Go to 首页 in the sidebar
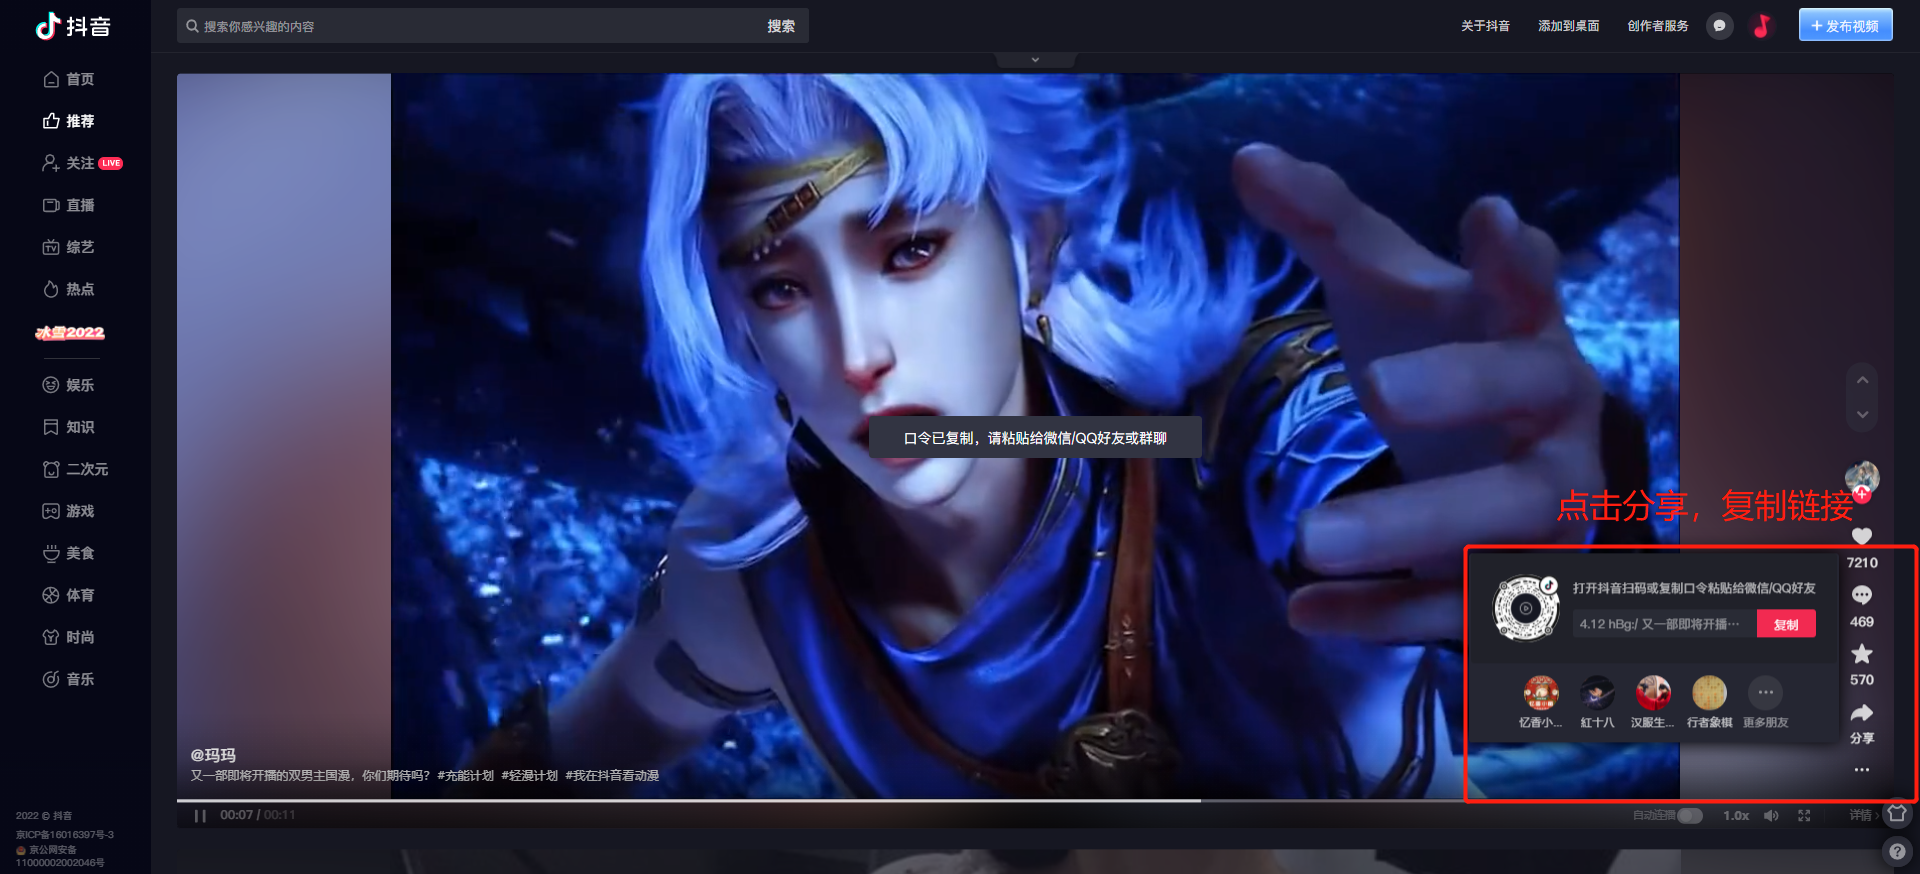Viewport: 1920px width, 874px height. point(69,79)
